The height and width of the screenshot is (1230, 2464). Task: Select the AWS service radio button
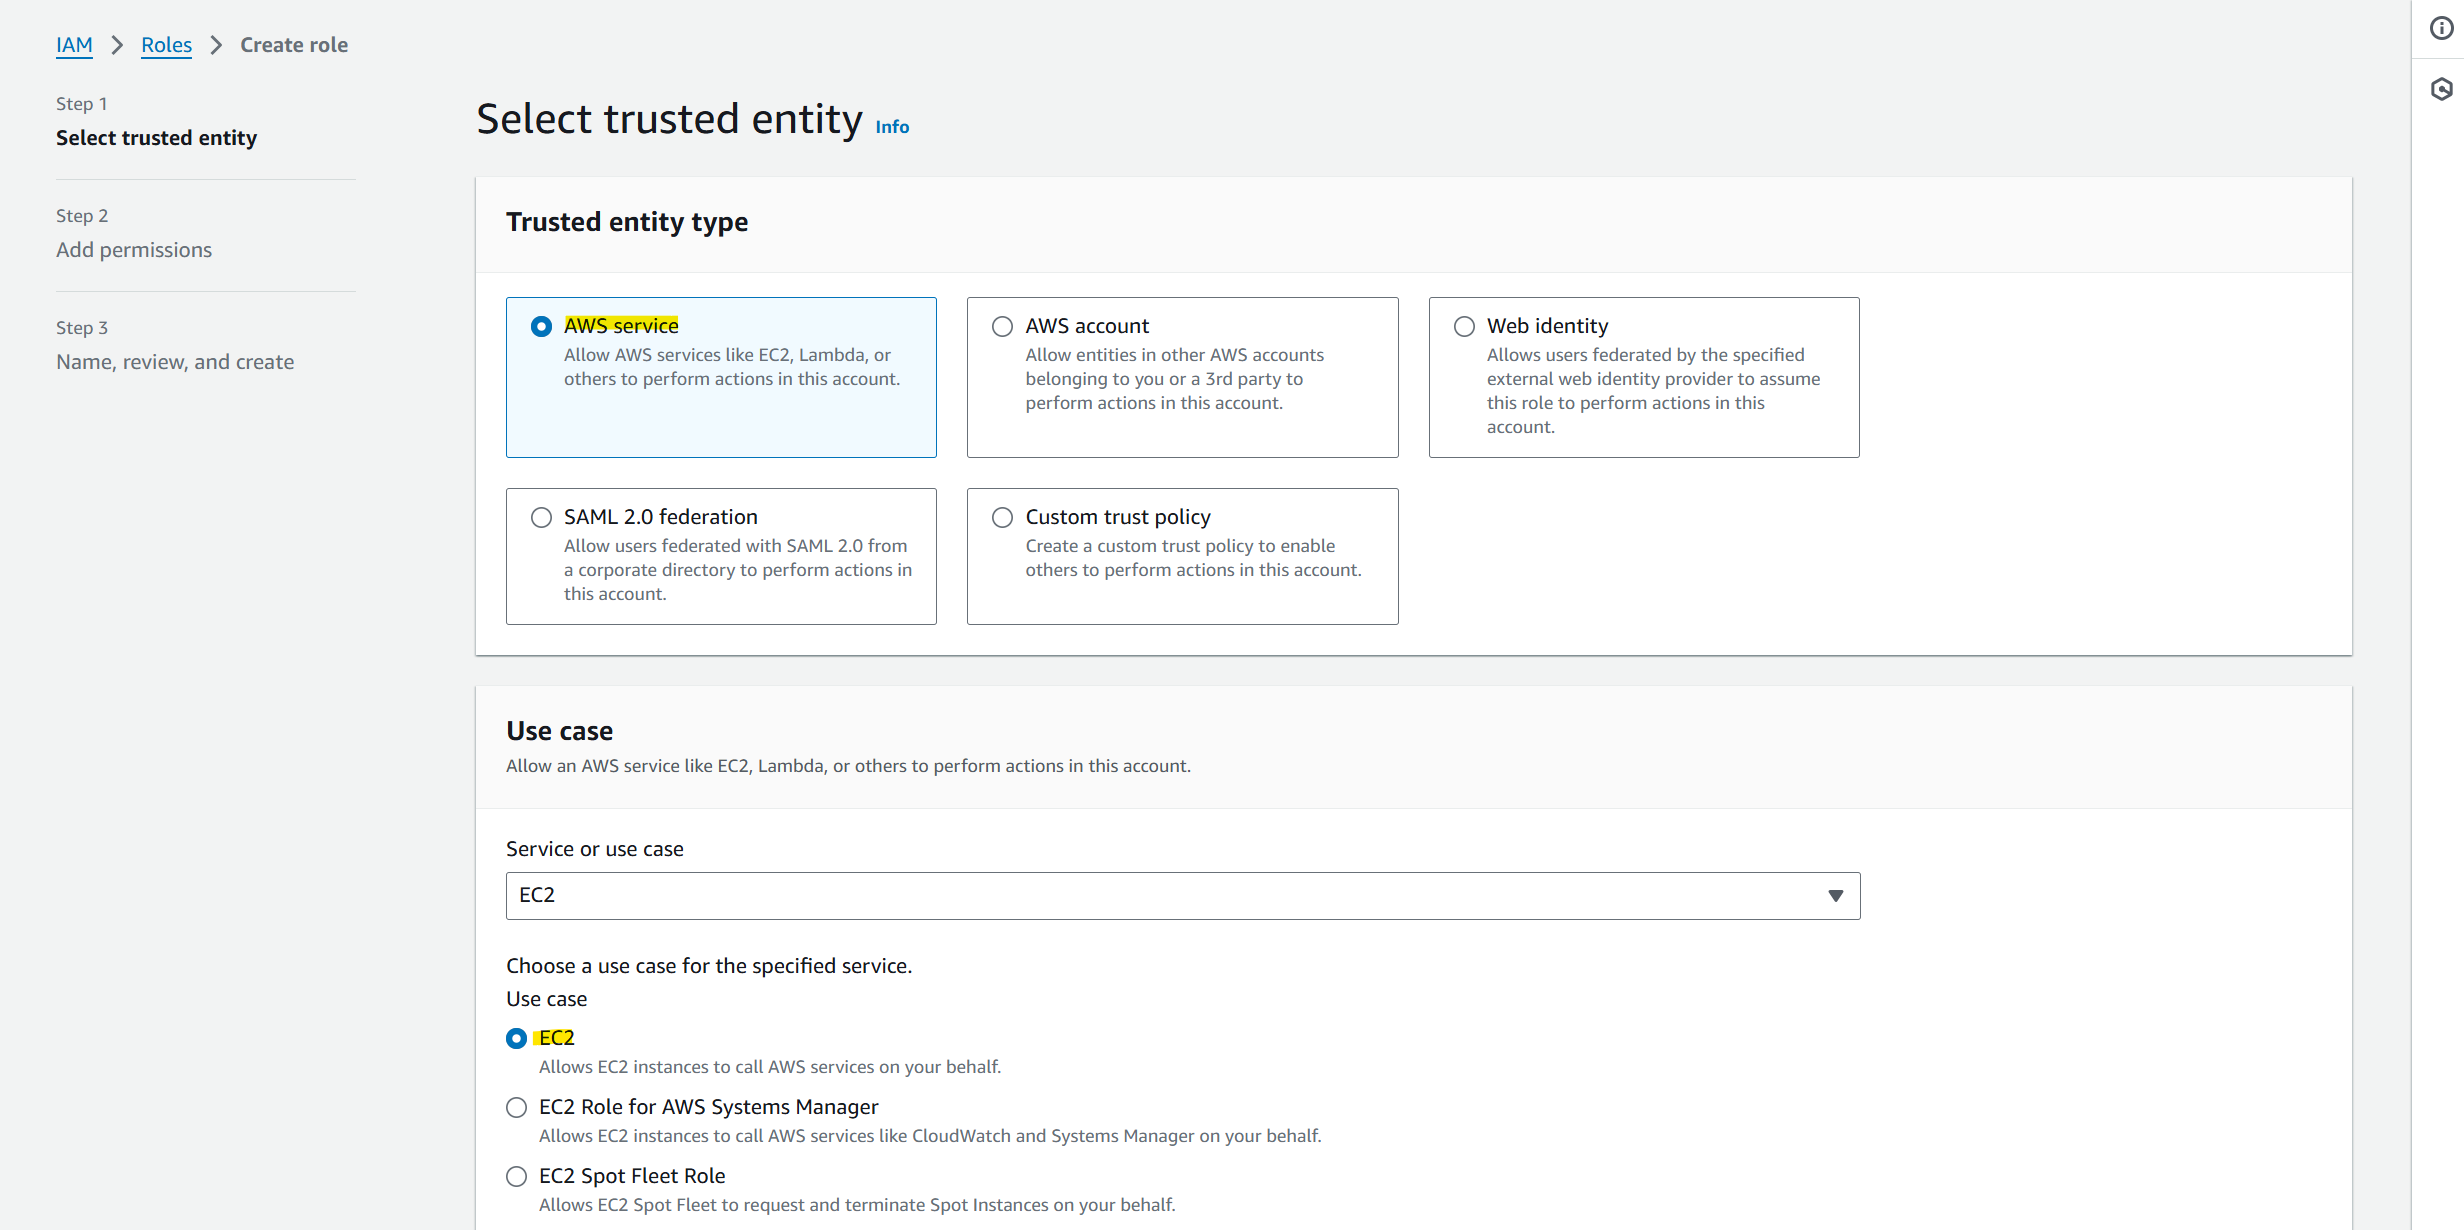point(541,326)
